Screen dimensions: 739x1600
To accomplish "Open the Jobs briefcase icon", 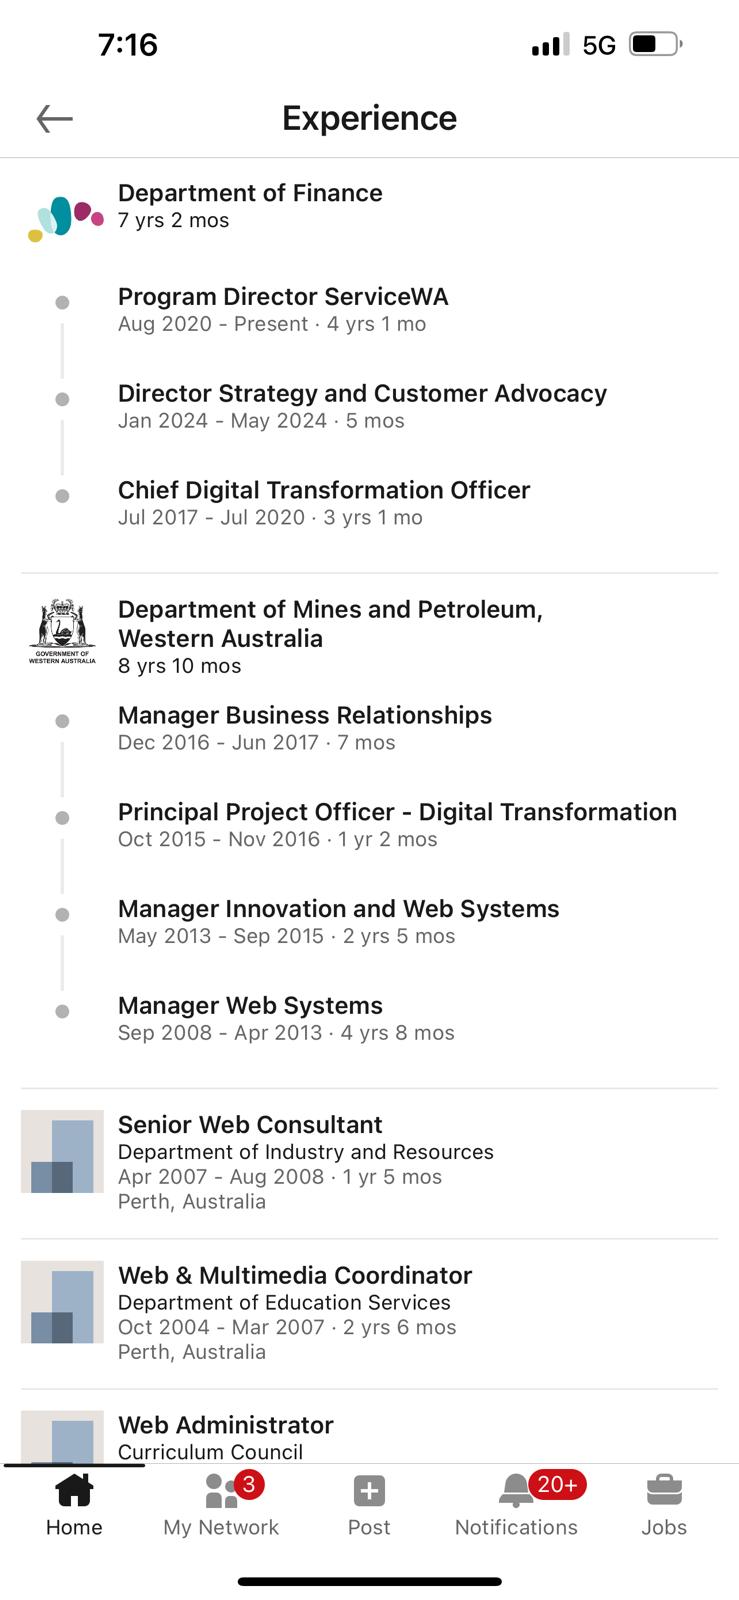I will point(664,1491).
